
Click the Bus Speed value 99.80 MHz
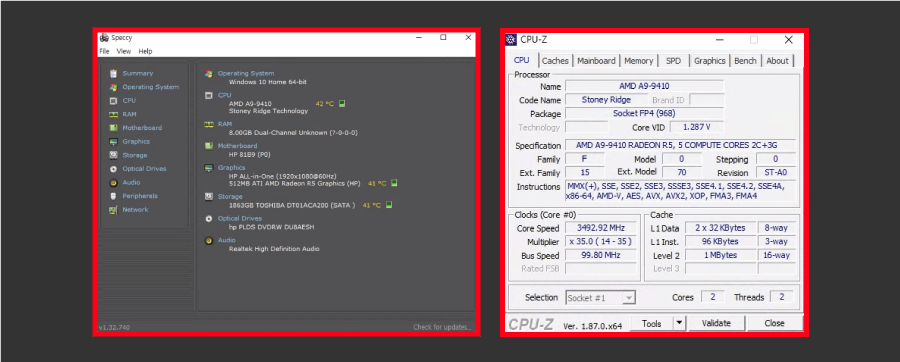tap(600, 256)
